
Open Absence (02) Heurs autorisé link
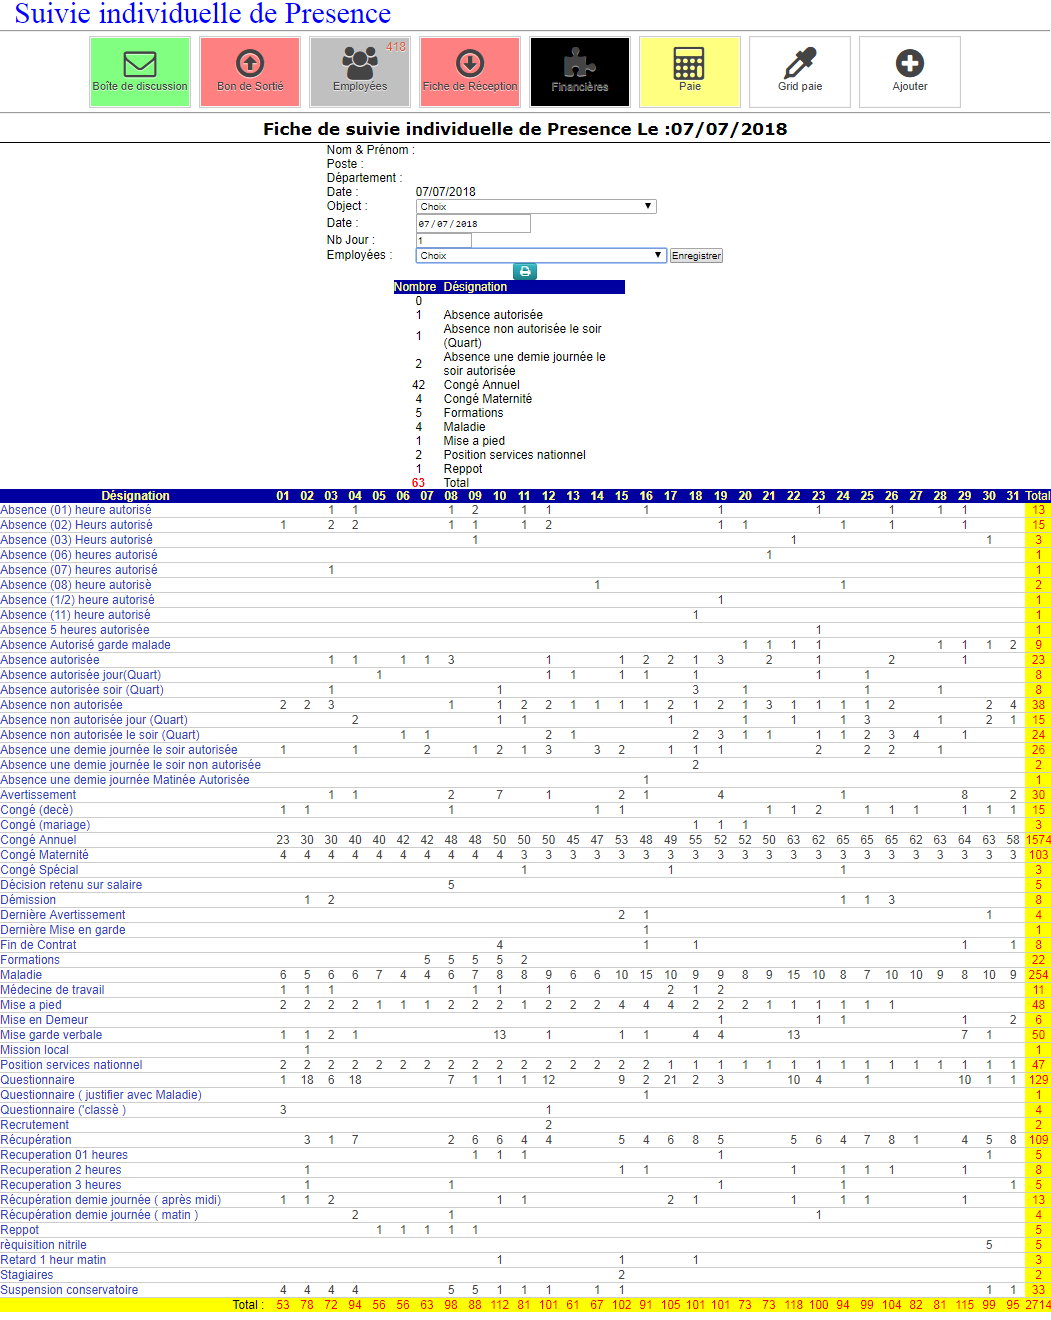76,525
